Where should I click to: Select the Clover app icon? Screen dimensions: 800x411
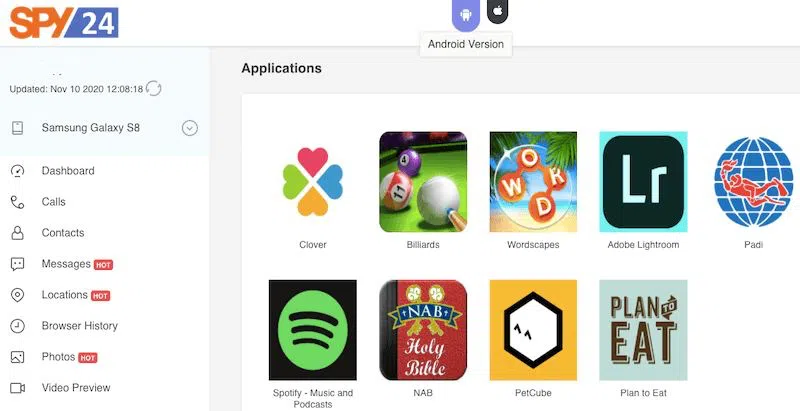click(313, 182)
